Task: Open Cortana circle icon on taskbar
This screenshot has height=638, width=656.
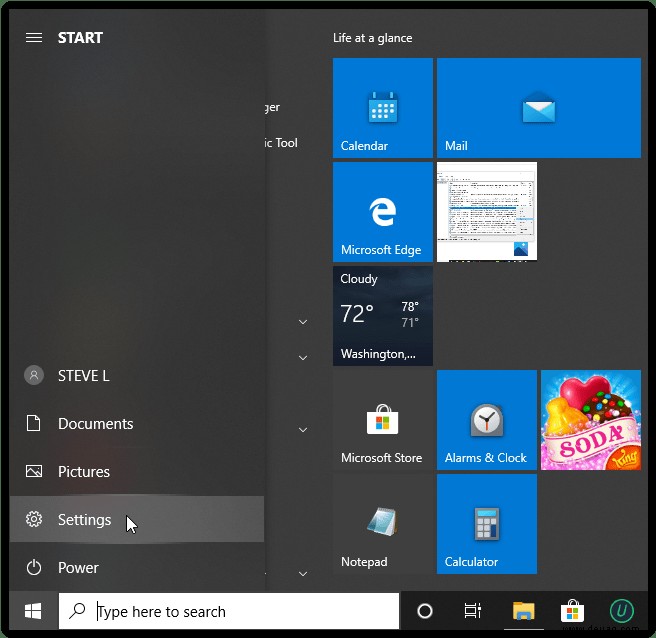Action: pyautogui.click(x=425, y=611)
